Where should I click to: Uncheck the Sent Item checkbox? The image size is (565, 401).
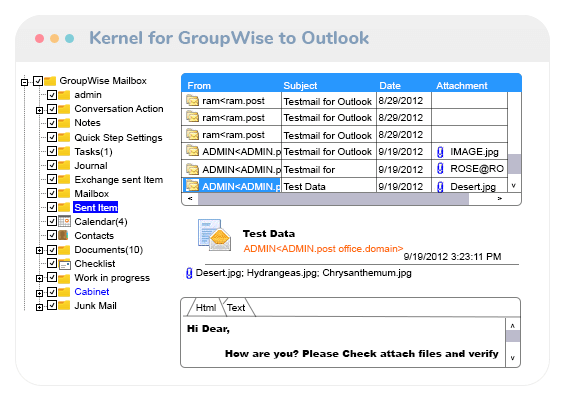52,207
